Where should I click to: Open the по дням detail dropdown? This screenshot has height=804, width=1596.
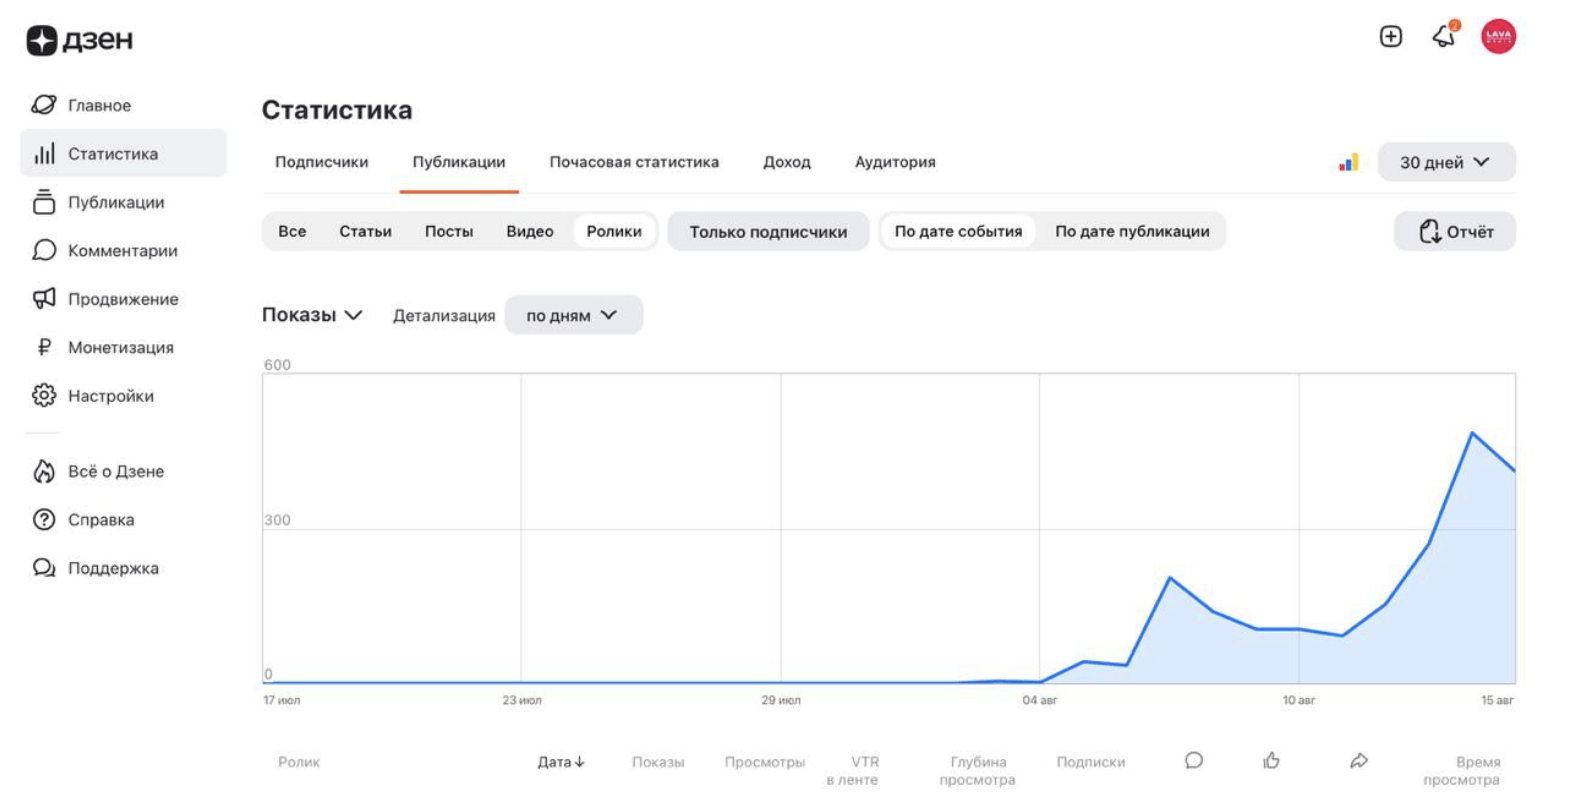(573, 316)
